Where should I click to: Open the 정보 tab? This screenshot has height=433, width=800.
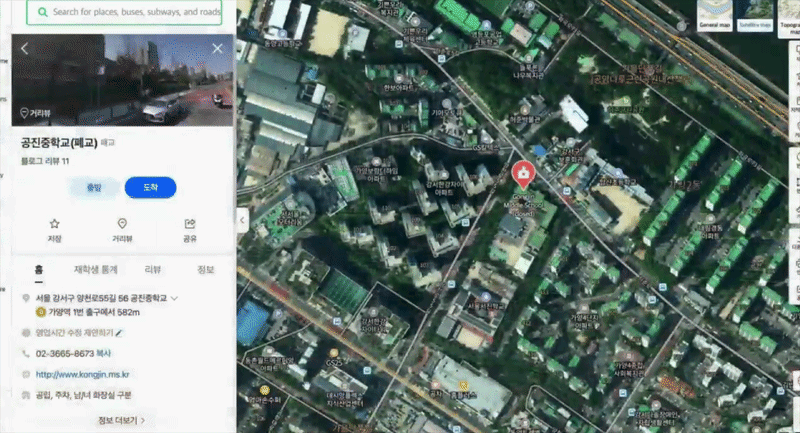206,270
